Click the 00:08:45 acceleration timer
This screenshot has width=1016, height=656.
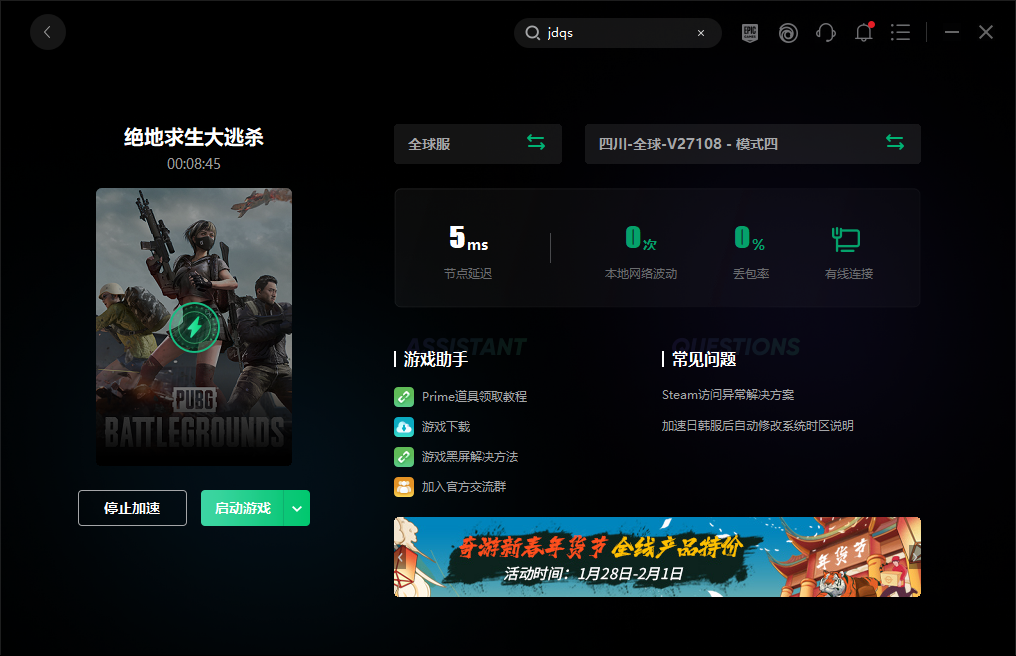[194, 164]
